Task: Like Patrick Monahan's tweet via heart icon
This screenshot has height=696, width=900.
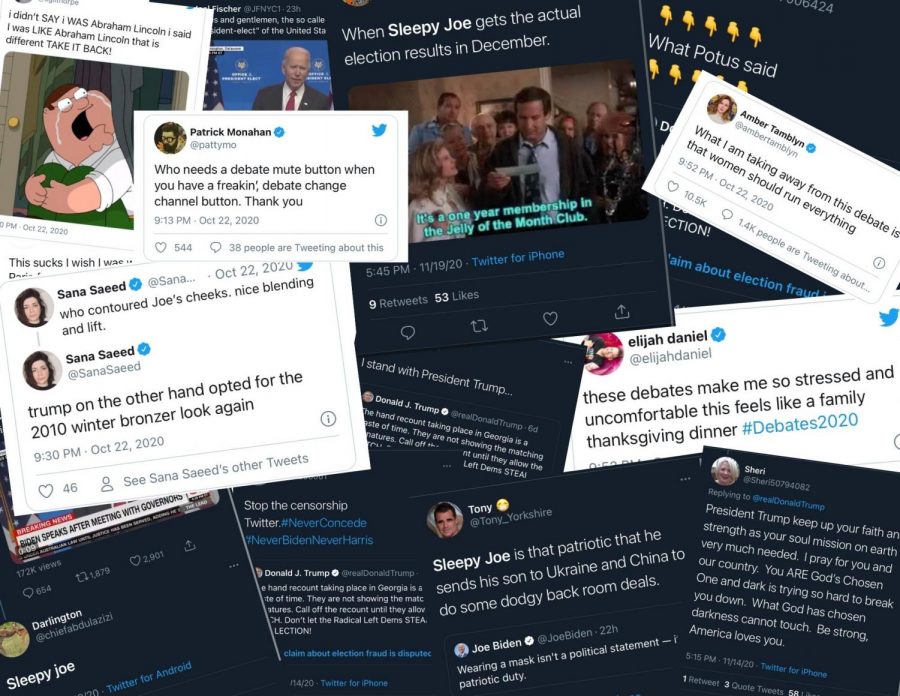Action: pyautogui.click(x=161, y=247)
